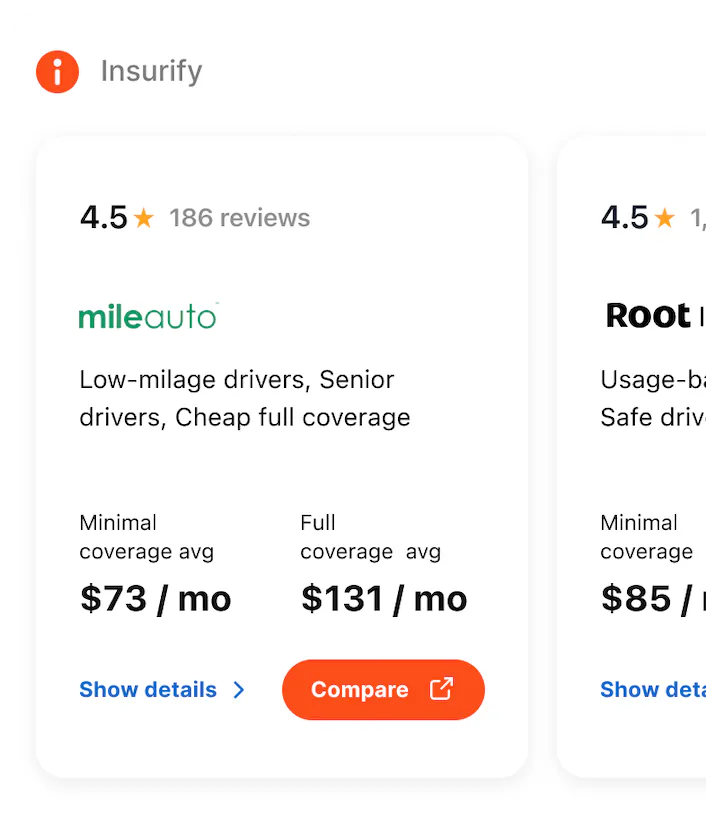Image resolution: width=706 pixels, height=821 pixels.
Task: Expand Mile Auto details via Show details chevron
Action: tap(238, 689)
